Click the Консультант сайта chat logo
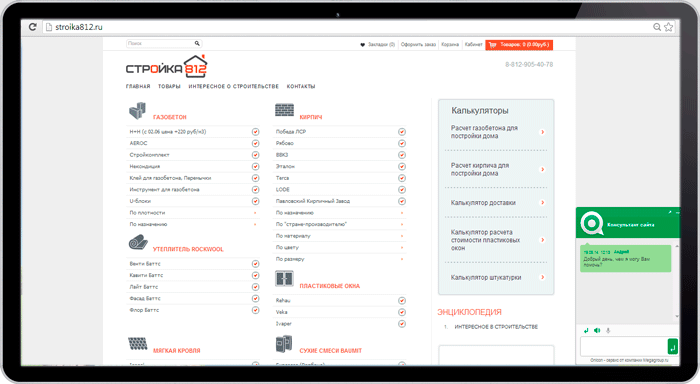The height and width of the screenshot is (384, 700). pyautogui.click(x=592, y=223)
